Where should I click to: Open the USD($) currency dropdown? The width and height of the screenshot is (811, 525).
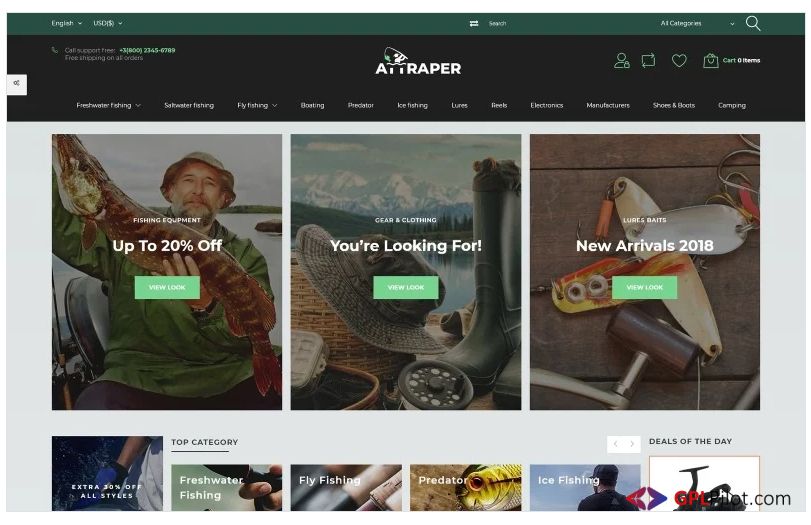coord(108,23)
